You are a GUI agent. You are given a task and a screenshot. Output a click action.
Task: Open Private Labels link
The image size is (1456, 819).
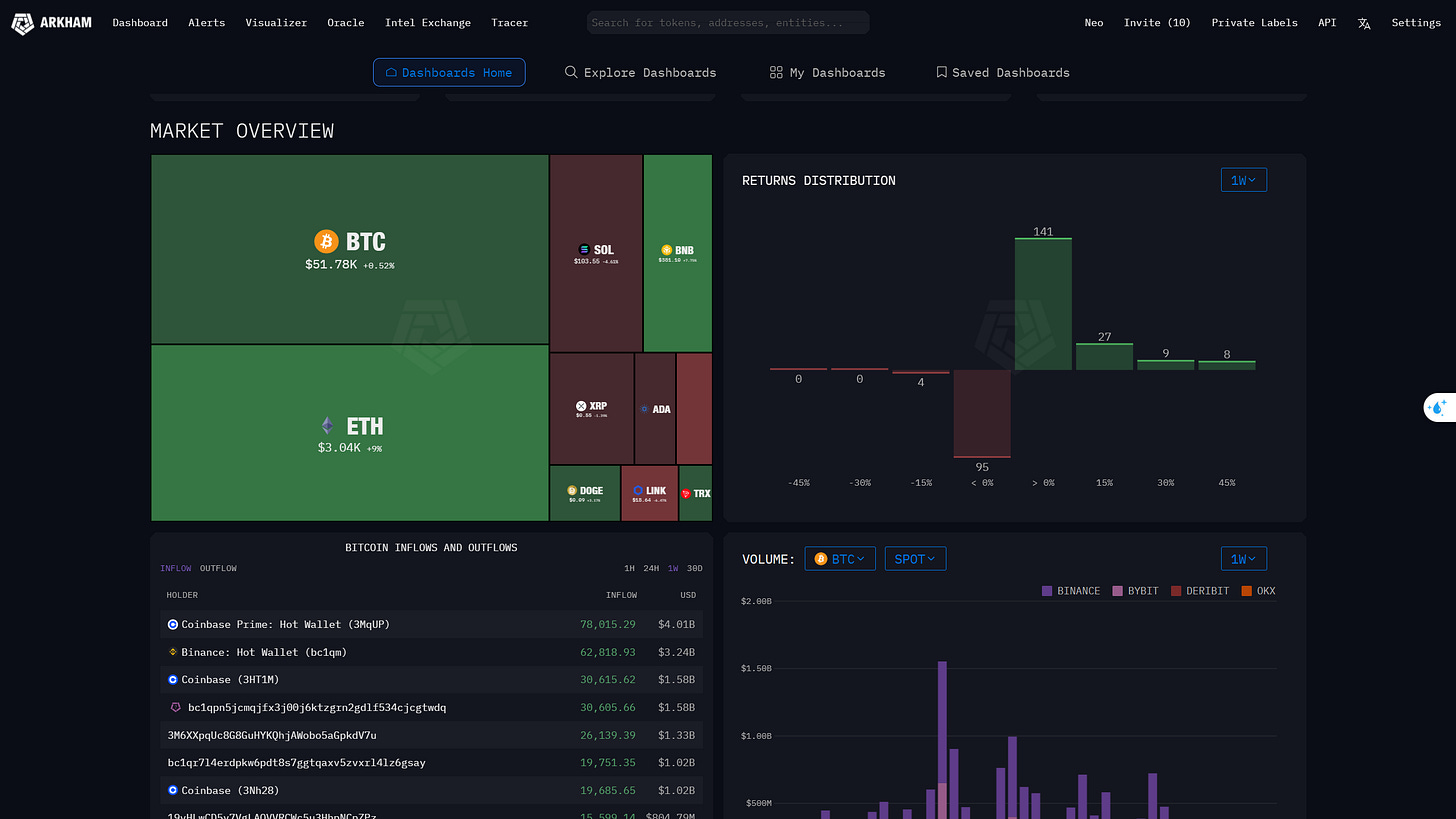1254,22
